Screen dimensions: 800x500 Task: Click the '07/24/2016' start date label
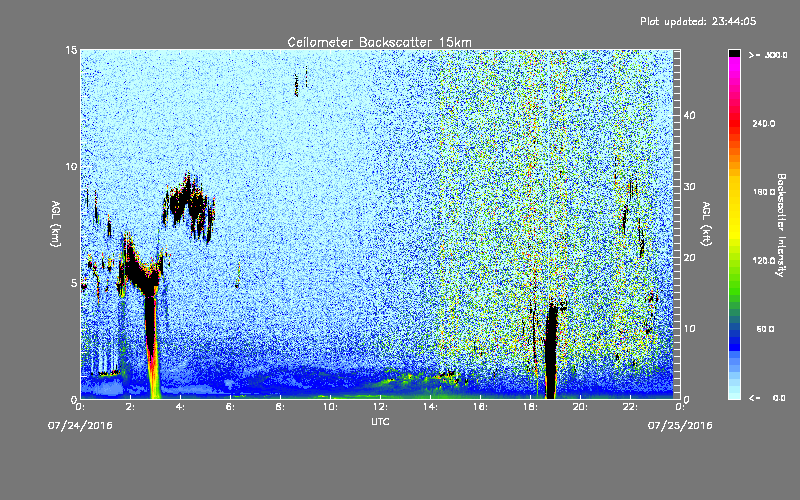[x=80, y=425]
